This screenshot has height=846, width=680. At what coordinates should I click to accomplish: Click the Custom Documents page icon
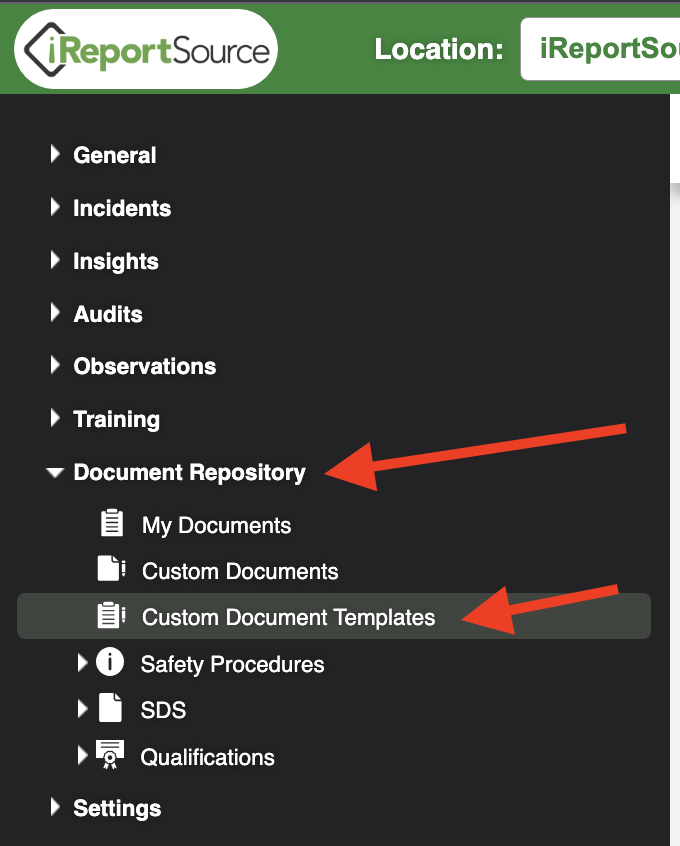coord(112,569)
